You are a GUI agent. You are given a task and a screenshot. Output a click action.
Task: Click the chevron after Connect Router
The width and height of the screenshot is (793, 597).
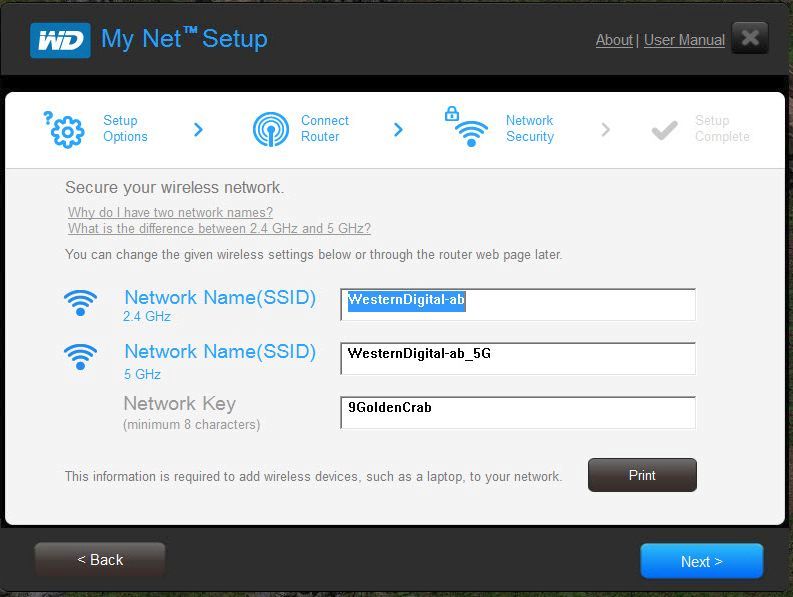(x=399, y=130)
